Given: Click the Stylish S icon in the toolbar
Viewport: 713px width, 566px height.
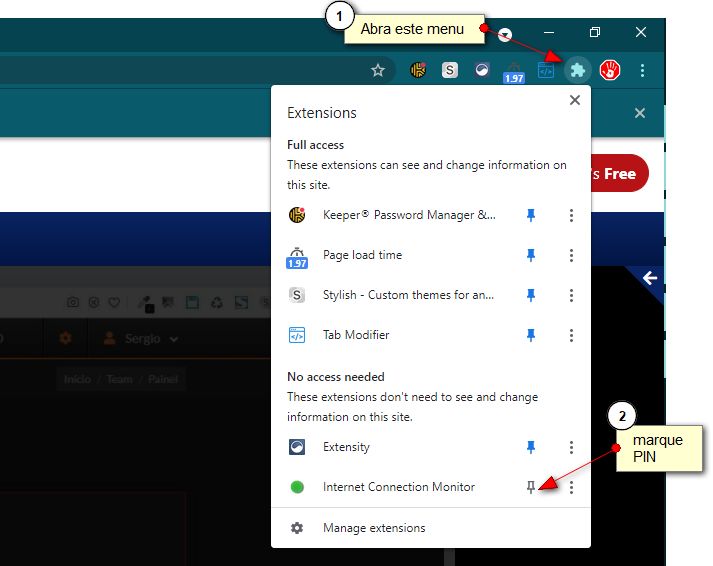Looking at the screenshot, I should coord(450,70).
